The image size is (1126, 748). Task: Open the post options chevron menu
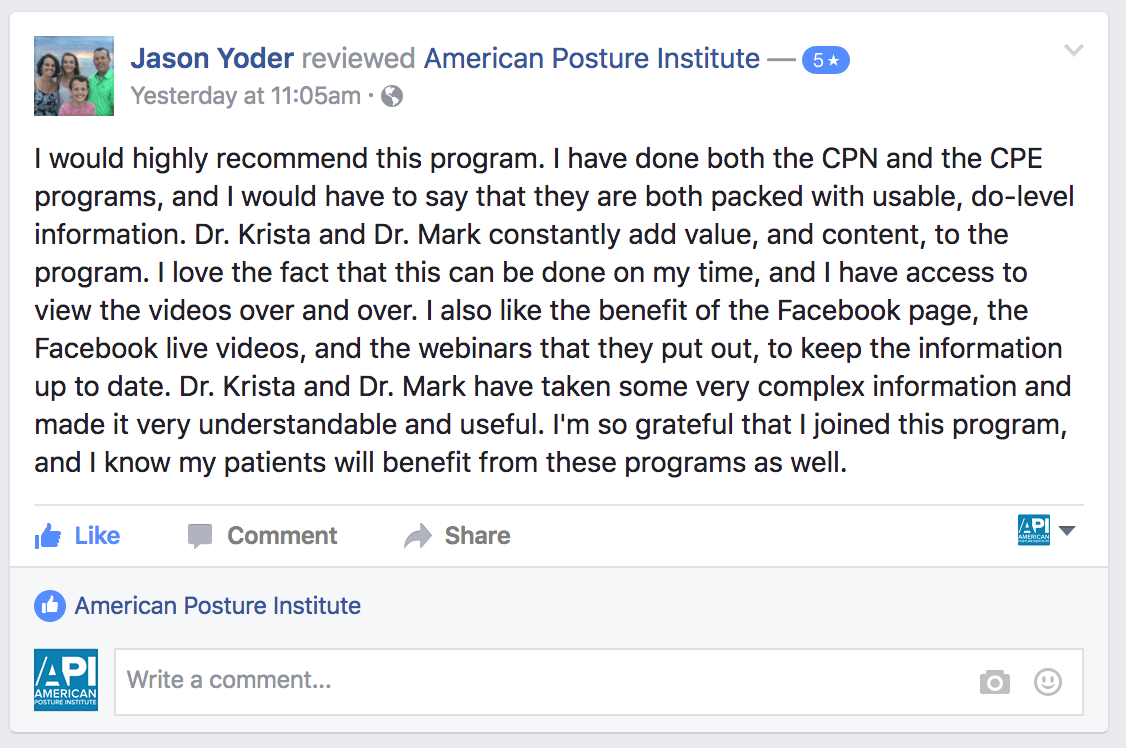pos(1073,51)
